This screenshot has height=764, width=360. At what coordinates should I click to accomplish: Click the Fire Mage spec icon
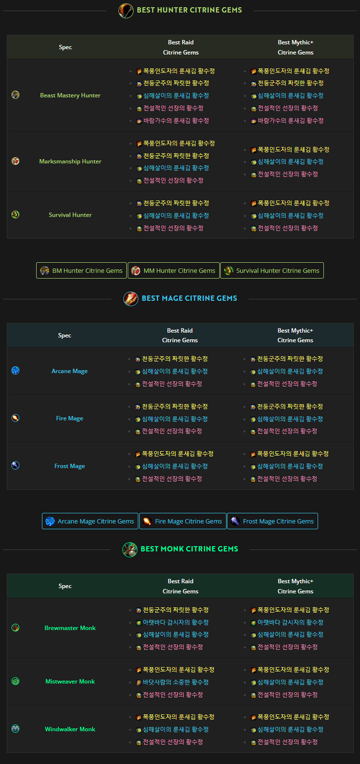pyautogui.click(x=15, y=418)
